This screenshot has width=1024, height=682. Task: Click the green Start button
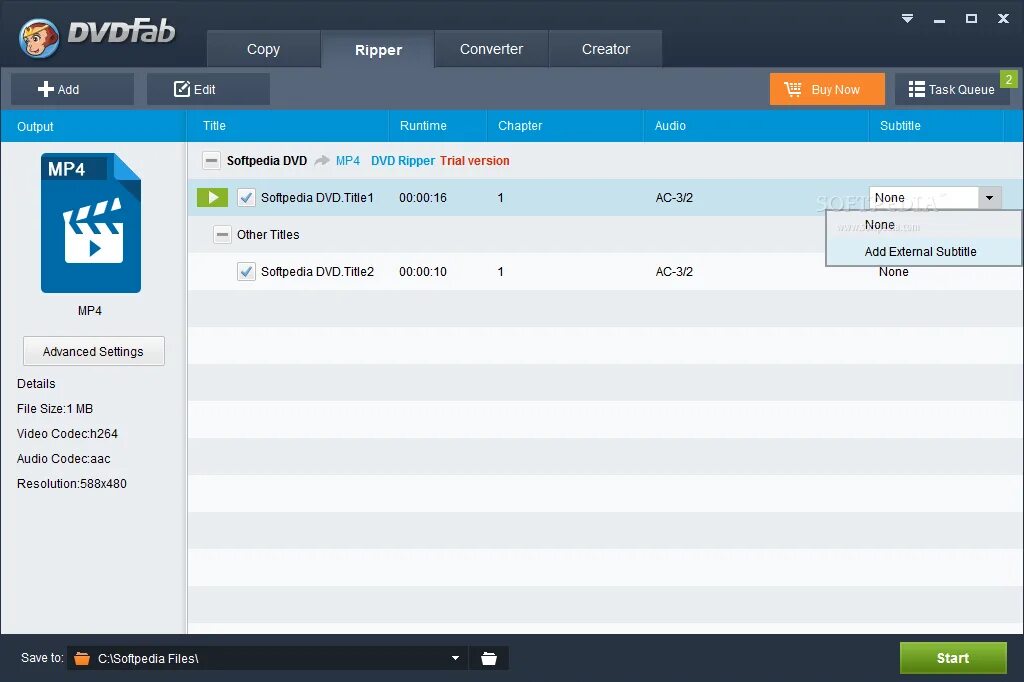(953, 658)
